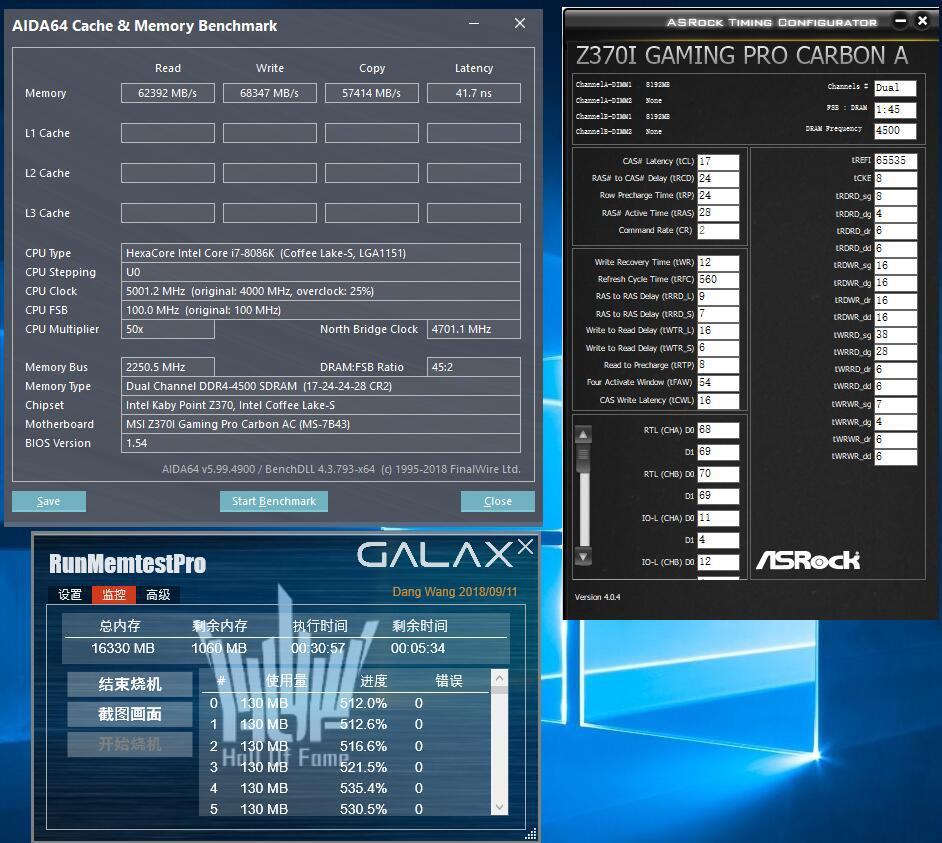Viewport: 942px width, 843px height.
Task: Click the CPU Clock value 5001.2 MHz
Action: coord(321,291)
